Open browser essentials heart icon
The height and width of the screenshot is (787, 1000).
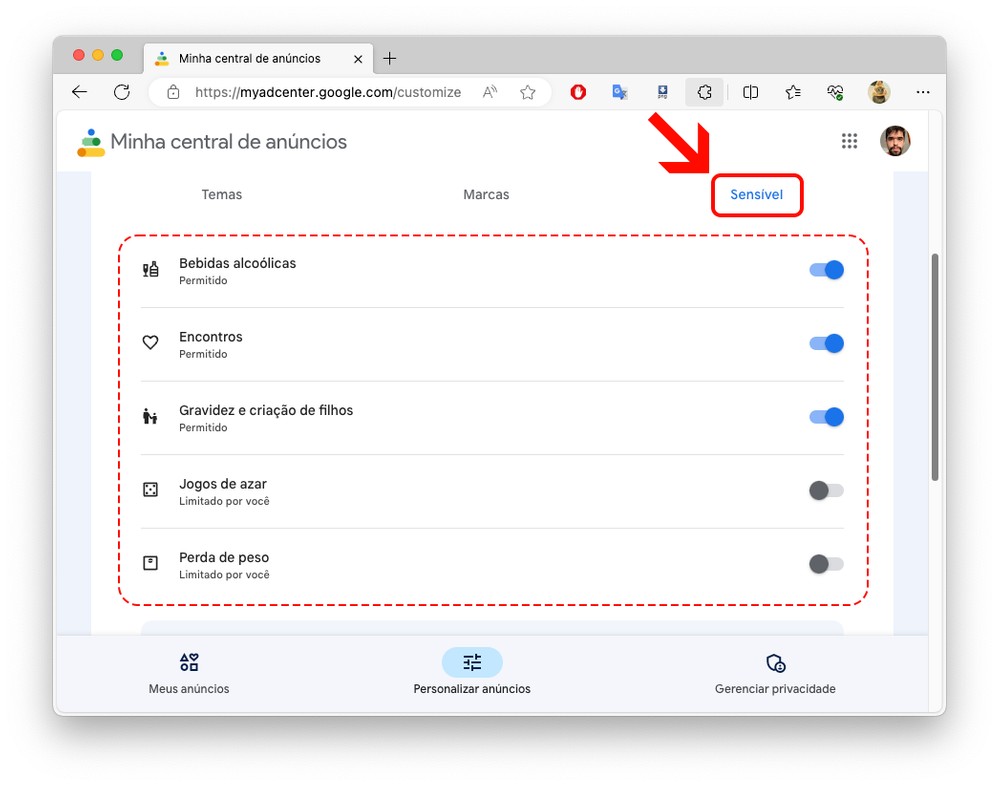point(835,92)
